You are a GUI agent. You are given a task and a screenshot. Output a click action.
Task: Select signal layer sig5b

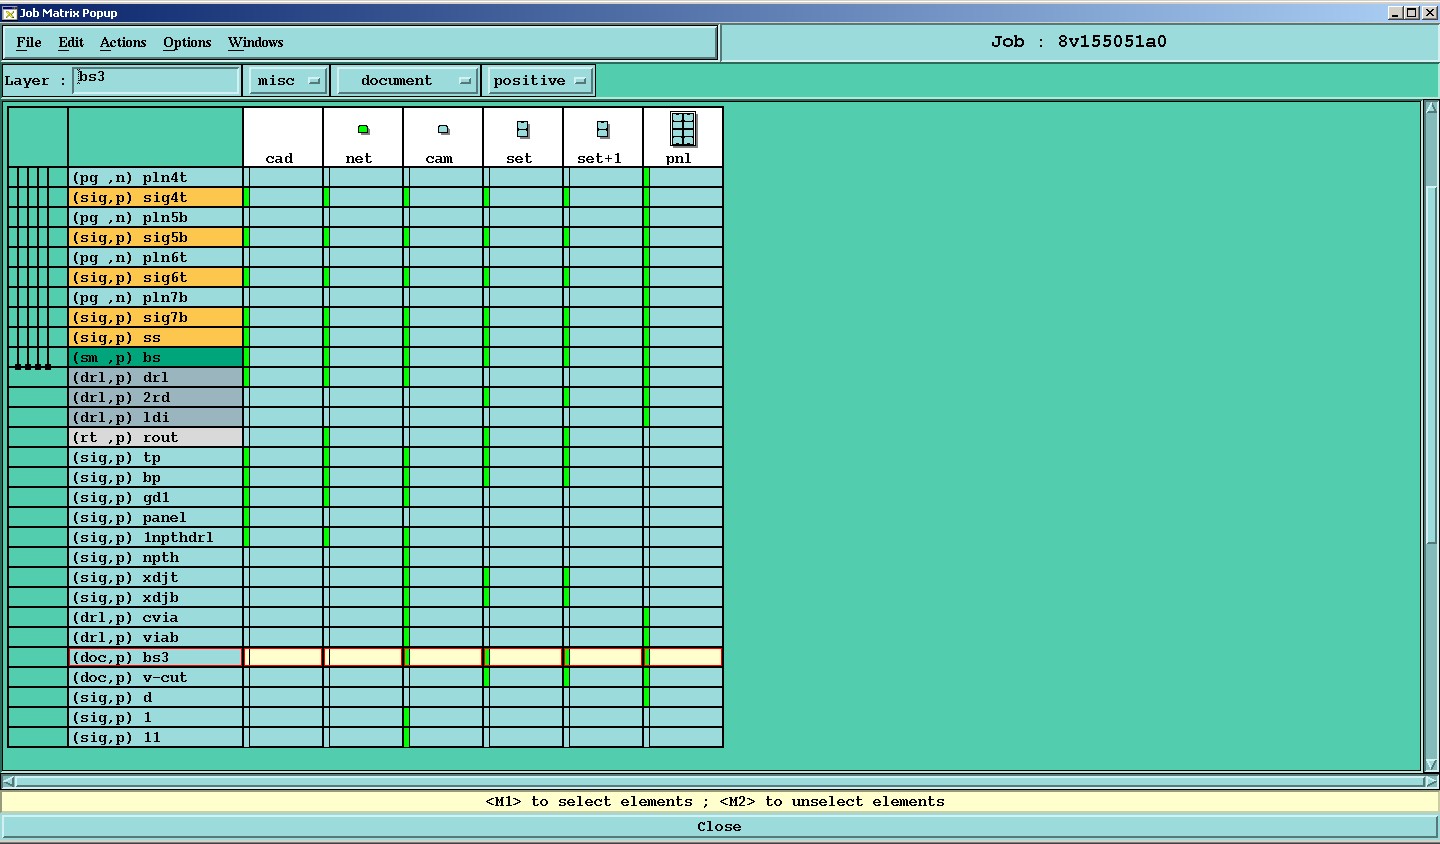155,237
